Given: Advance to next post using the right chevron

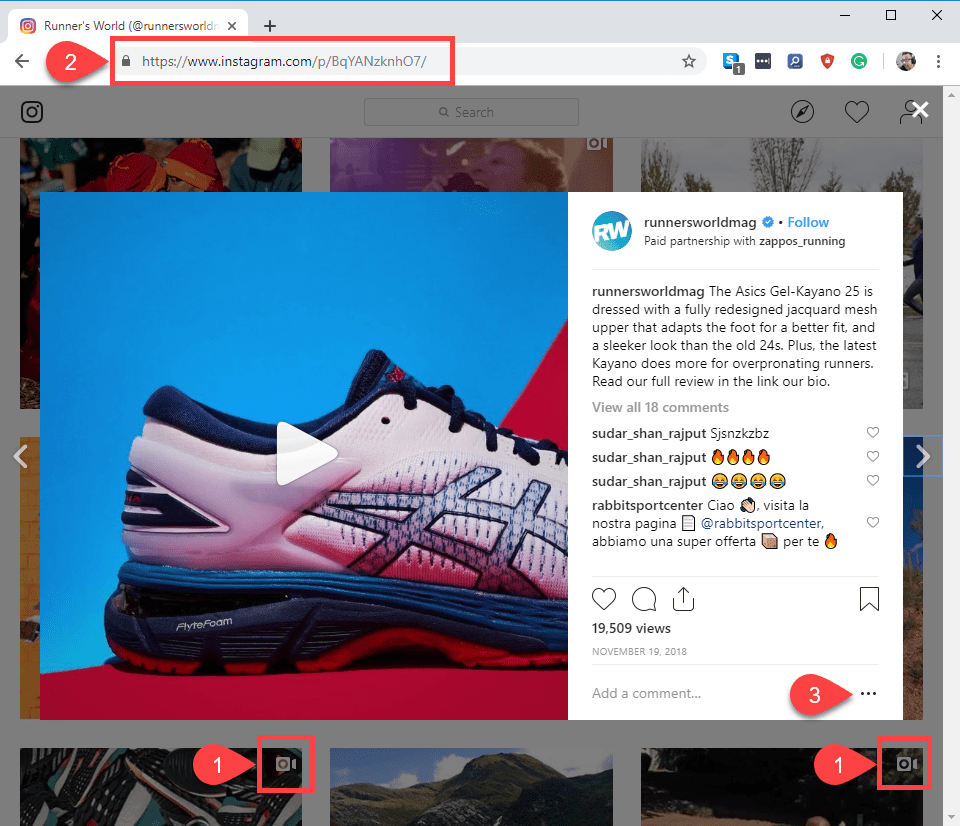Looking at the screenshot, I should tap(922, 455).
